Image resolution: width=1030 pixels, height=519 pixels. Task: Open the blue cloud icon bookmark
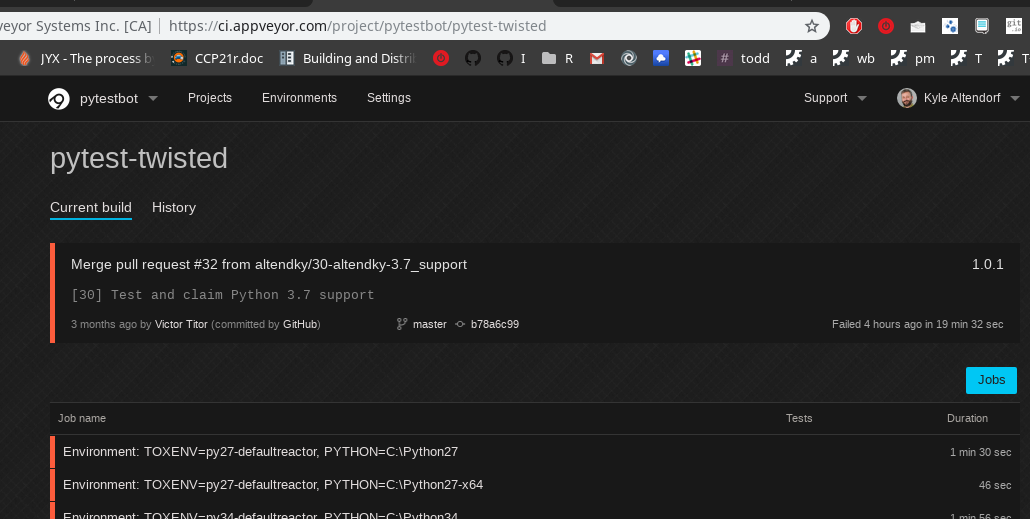[x=661, y=58]
